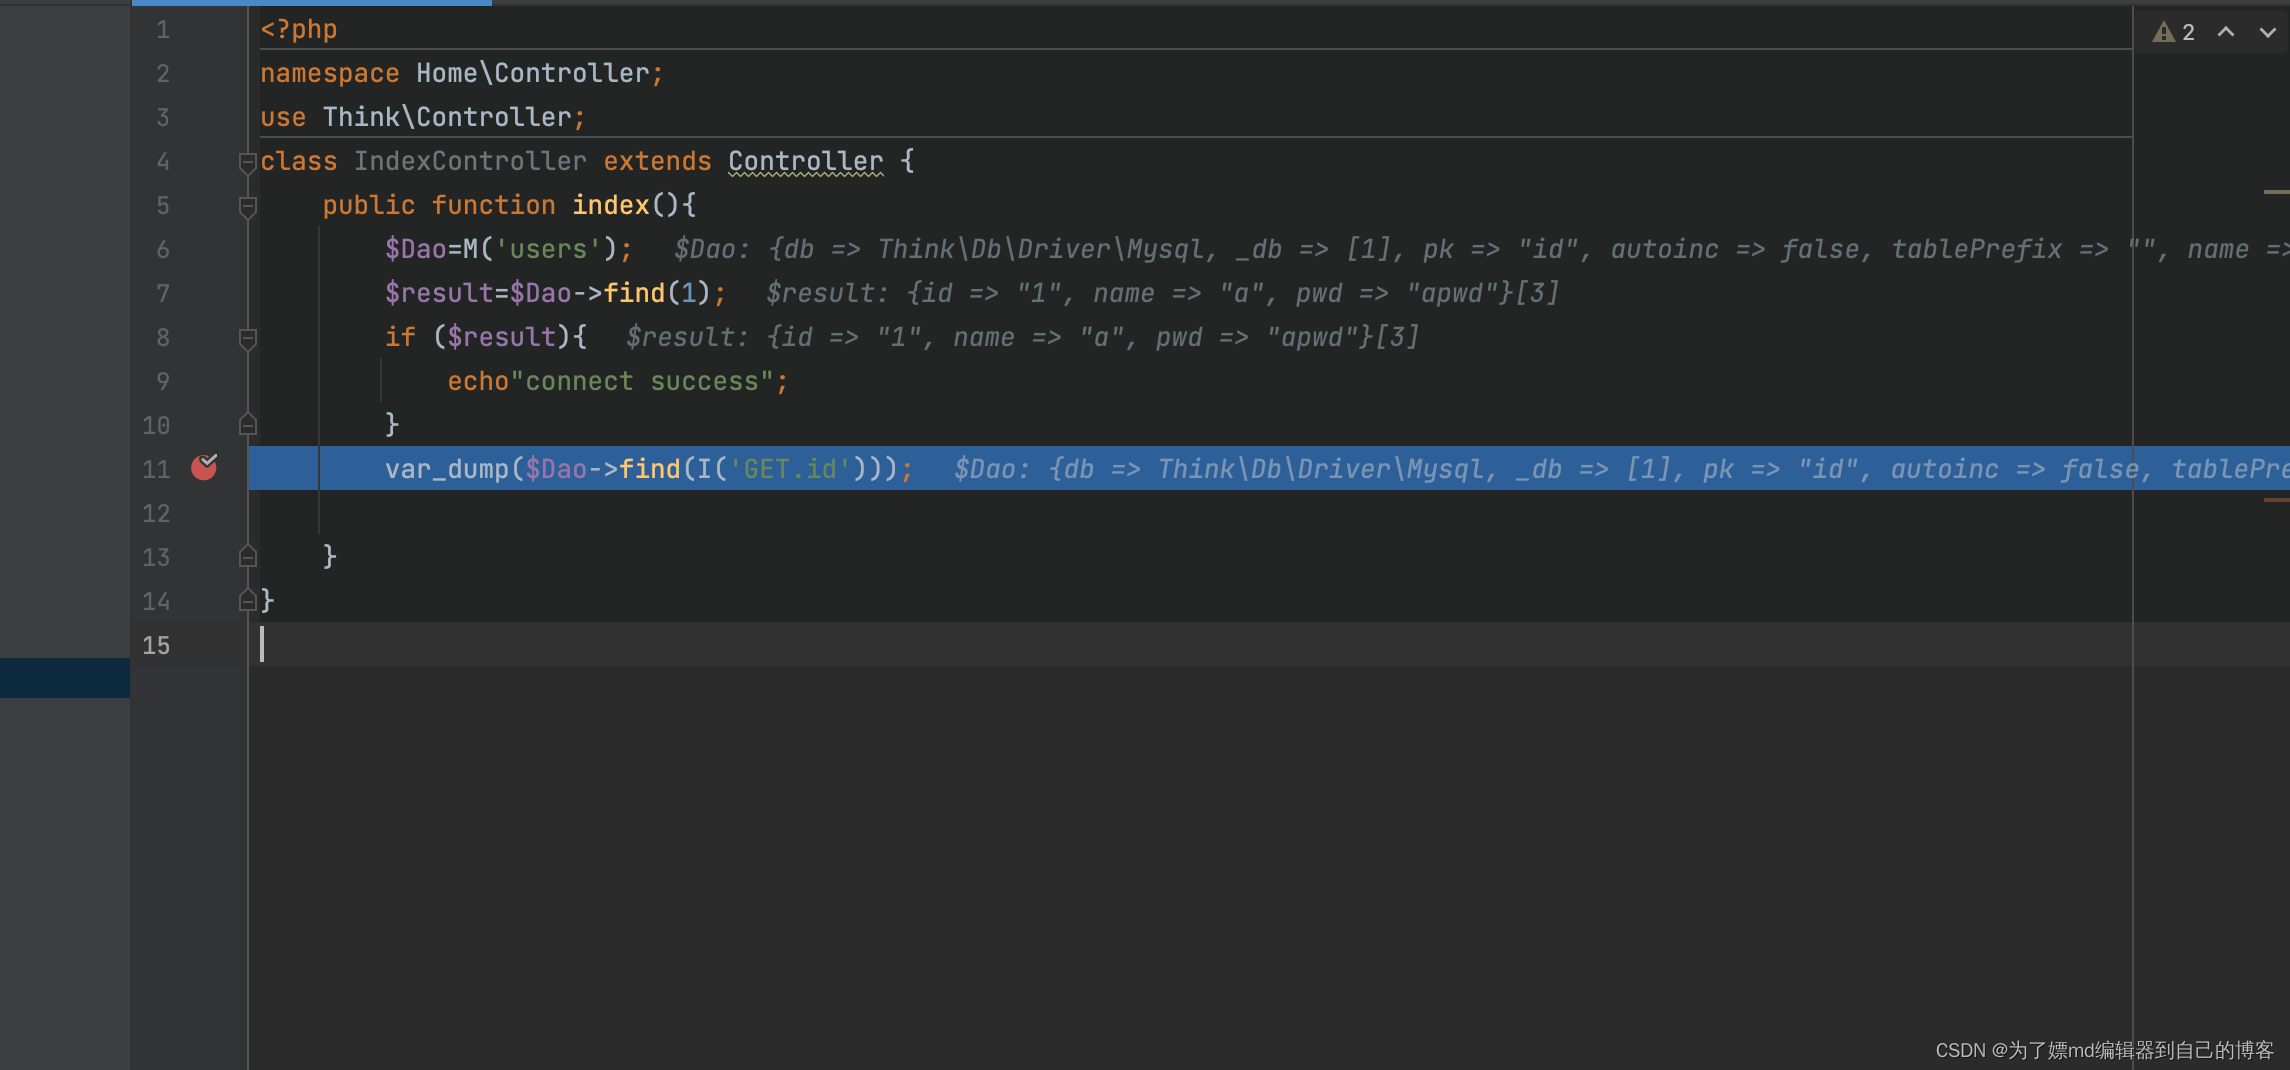This screenshot has height=1070, width=2290.
Task: Click the 'GET.id' string literal
Action: [x=790, y=469]
